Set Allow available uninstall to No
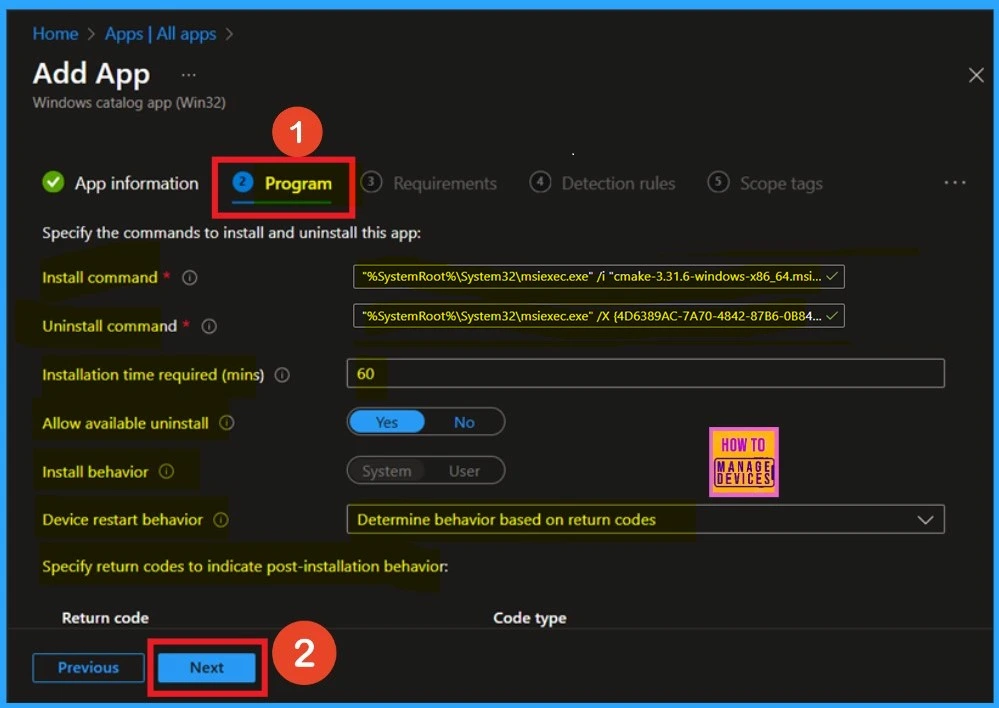This screenshot has height=708, width=999. tap(464, 422)
